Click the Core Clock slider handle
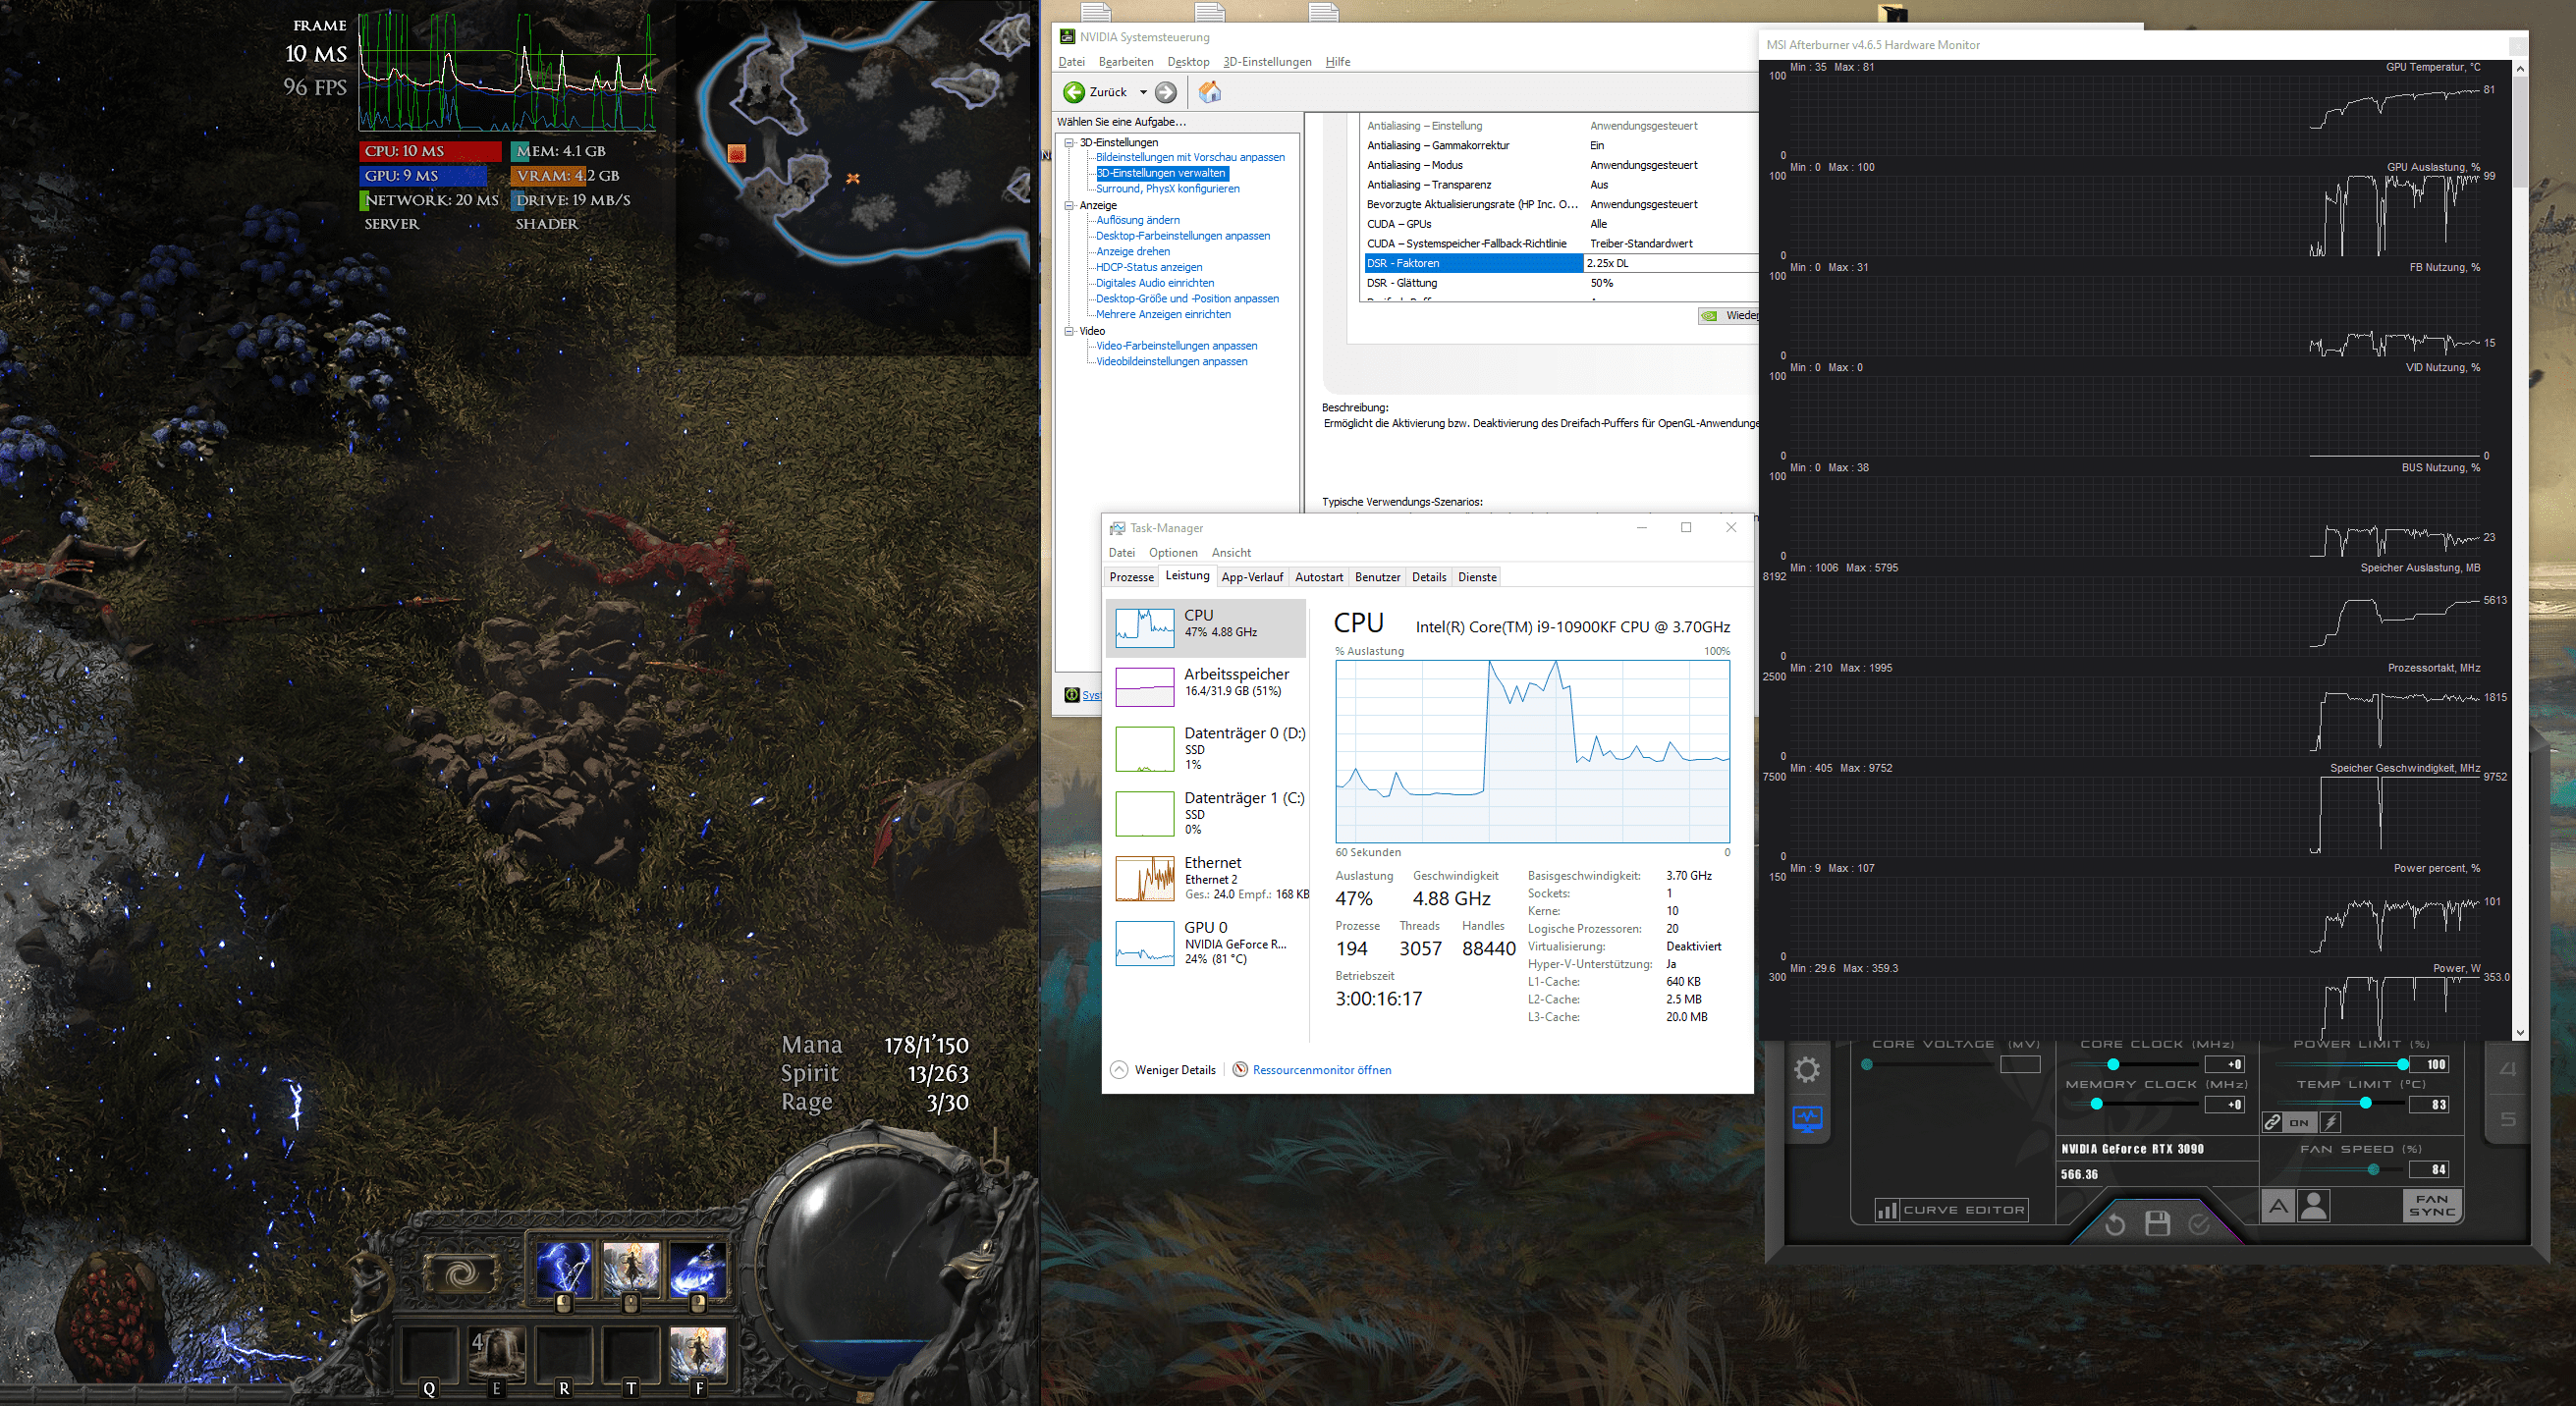 point(2113,1064)
